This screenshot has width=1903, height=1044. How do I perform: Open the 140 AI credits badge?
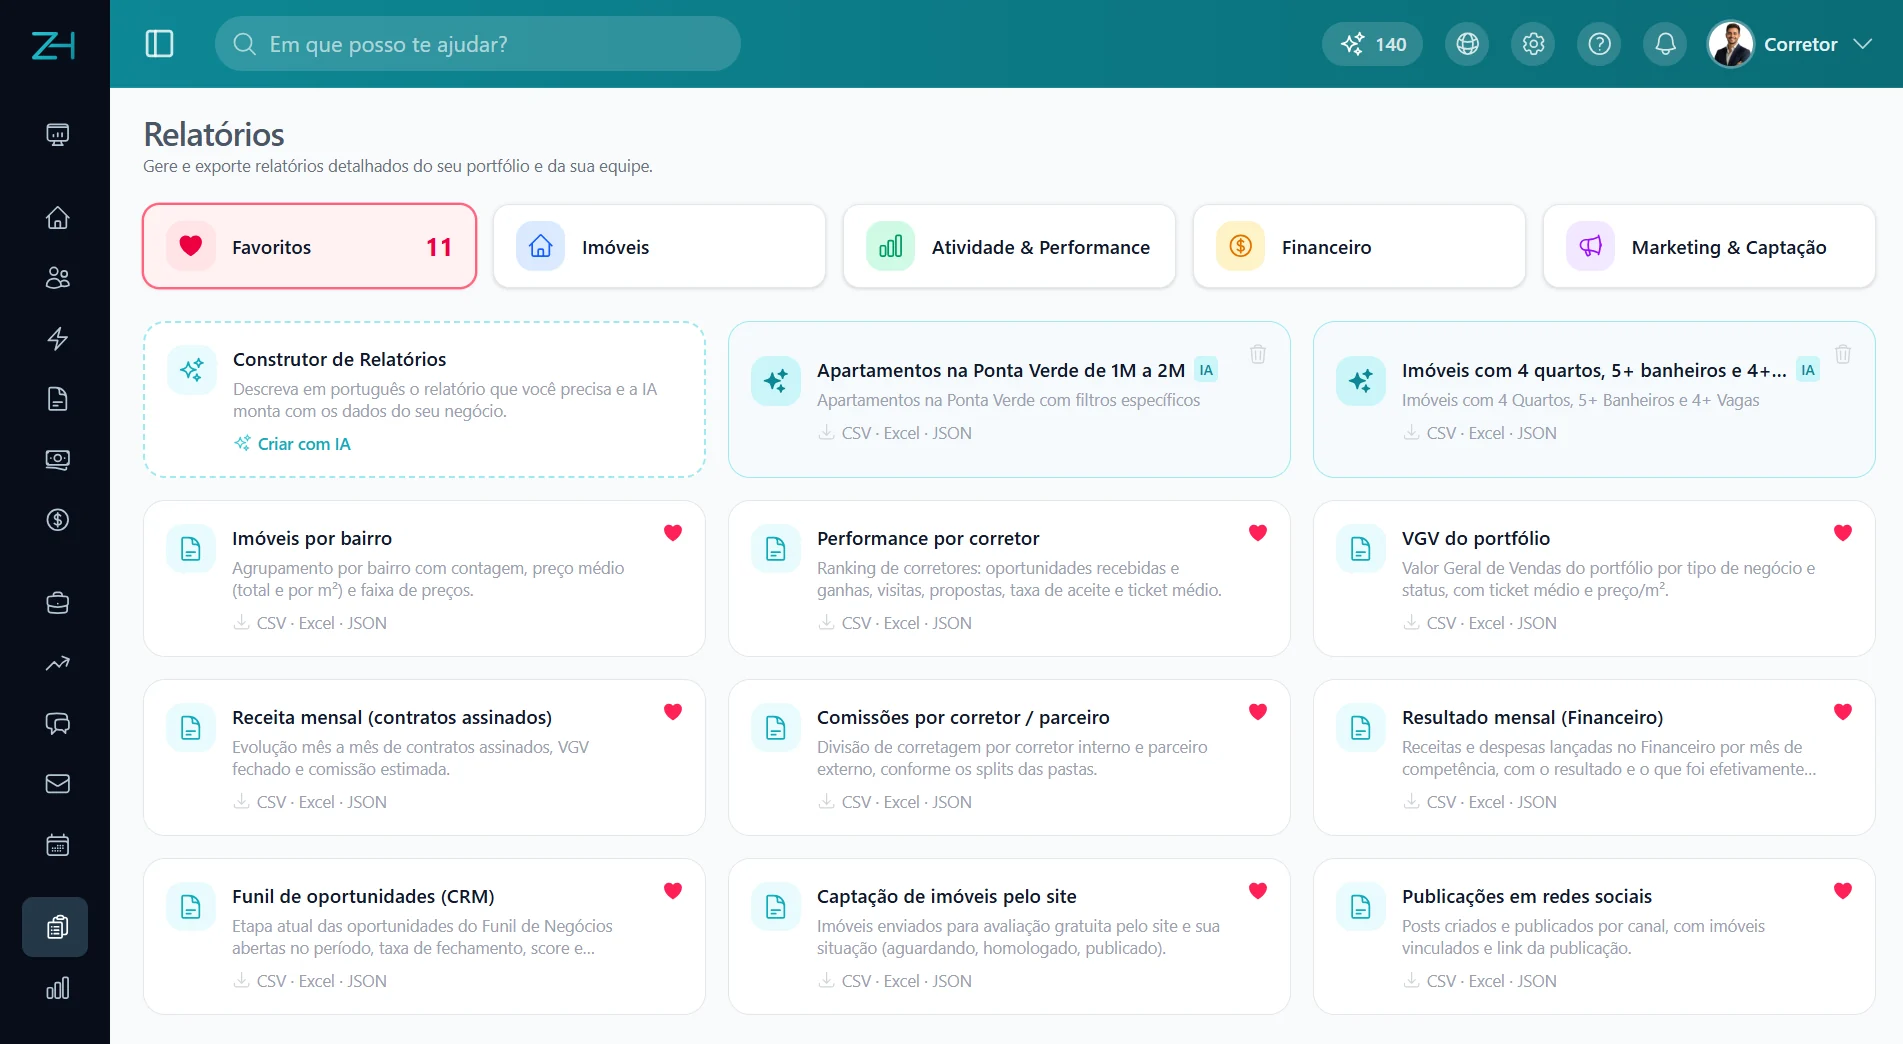point(1372,44)
